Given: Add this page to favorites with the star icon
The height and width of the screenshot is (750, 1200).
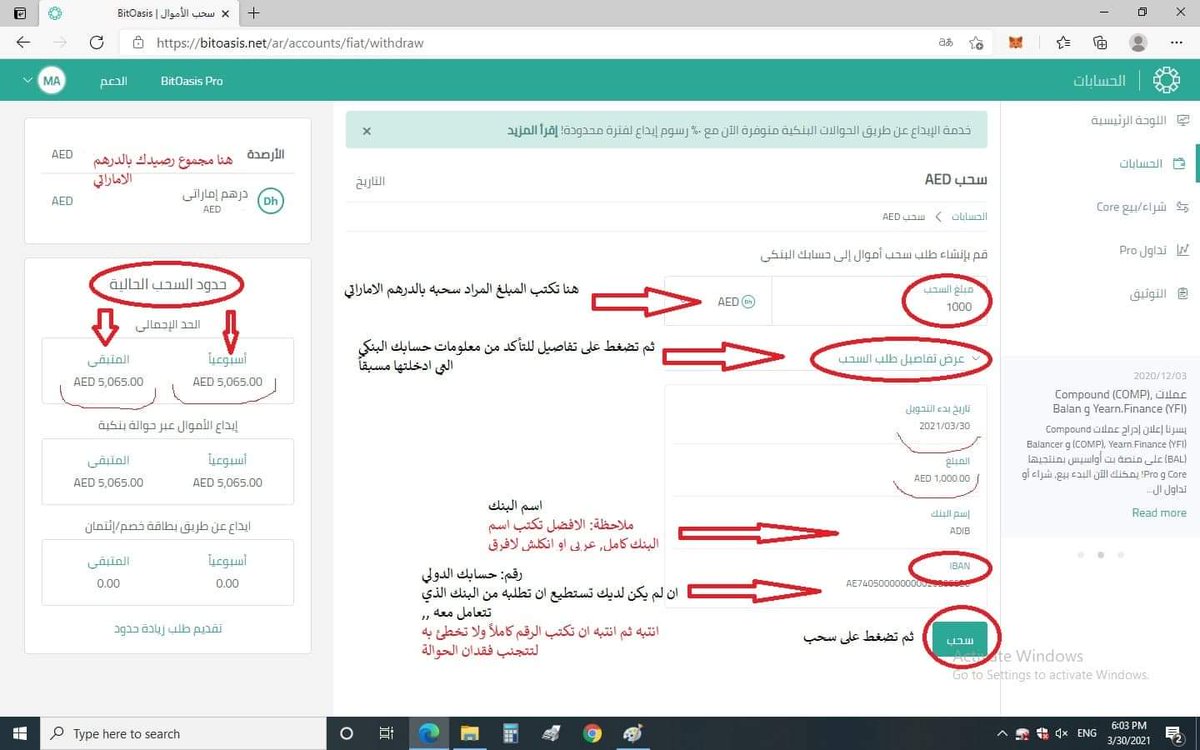Looking at the screenshot, I should 976,43.
